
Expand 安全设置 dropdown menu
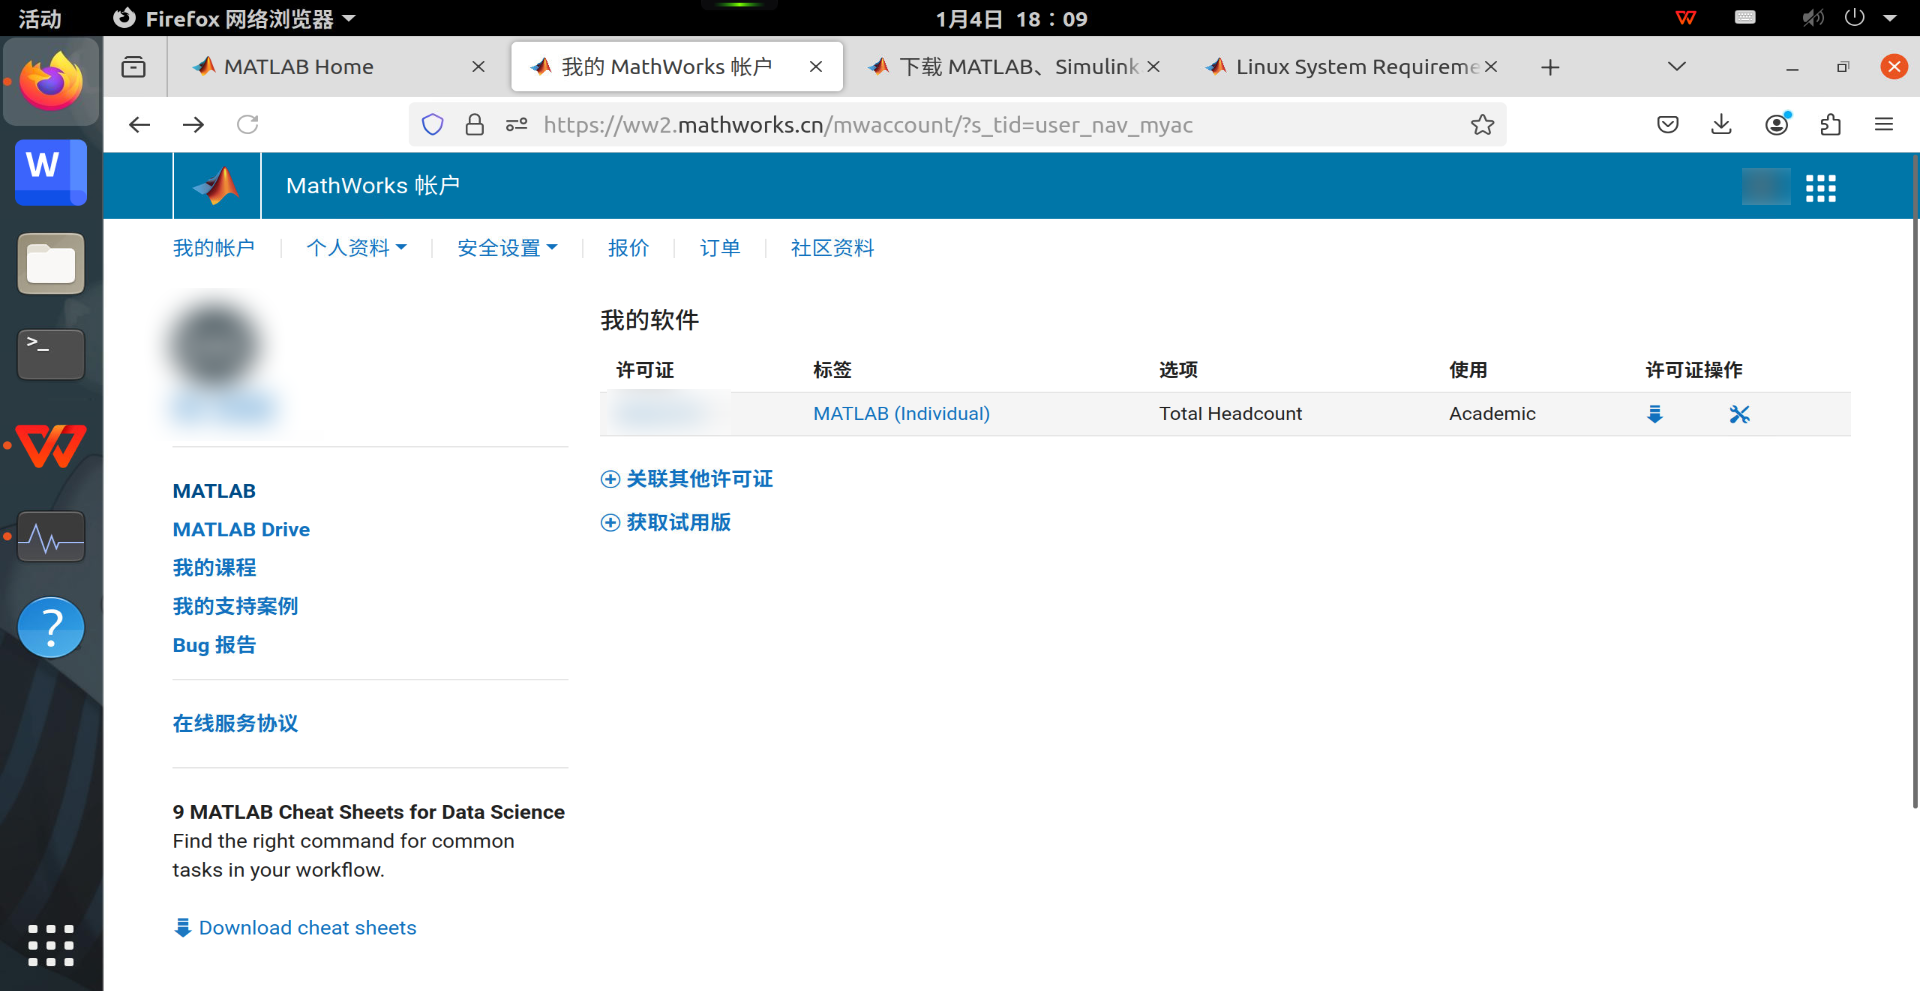pos(507,248)
